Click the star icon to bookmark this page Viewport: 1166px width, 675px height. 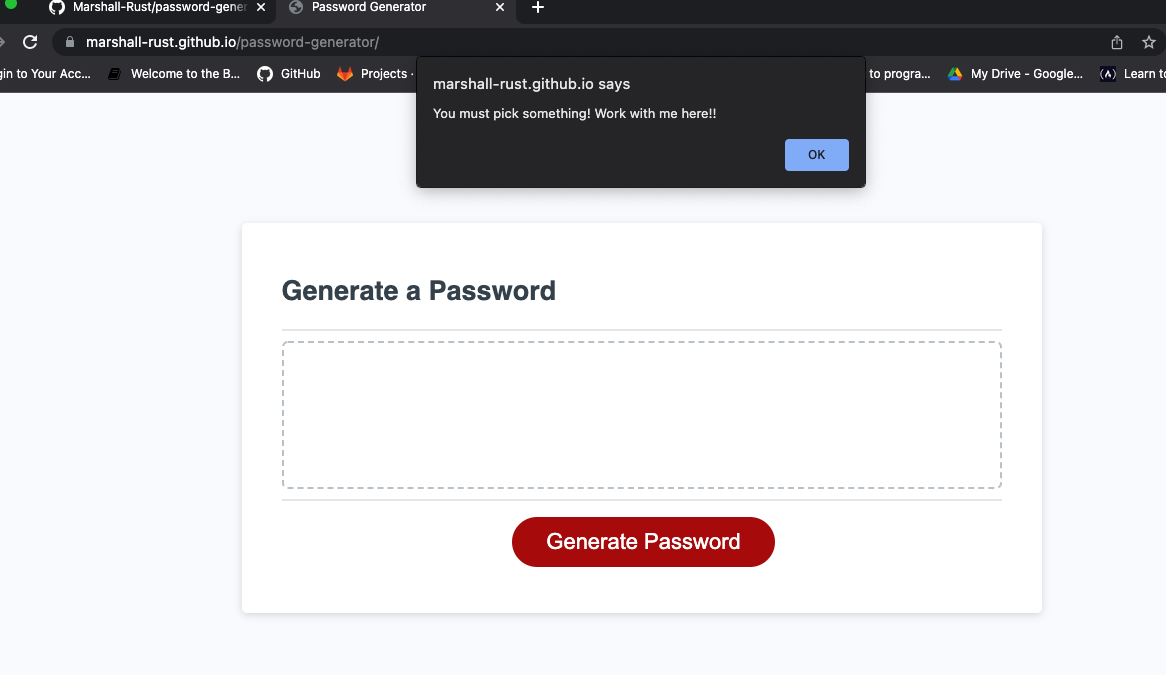tap(1148, 42)
